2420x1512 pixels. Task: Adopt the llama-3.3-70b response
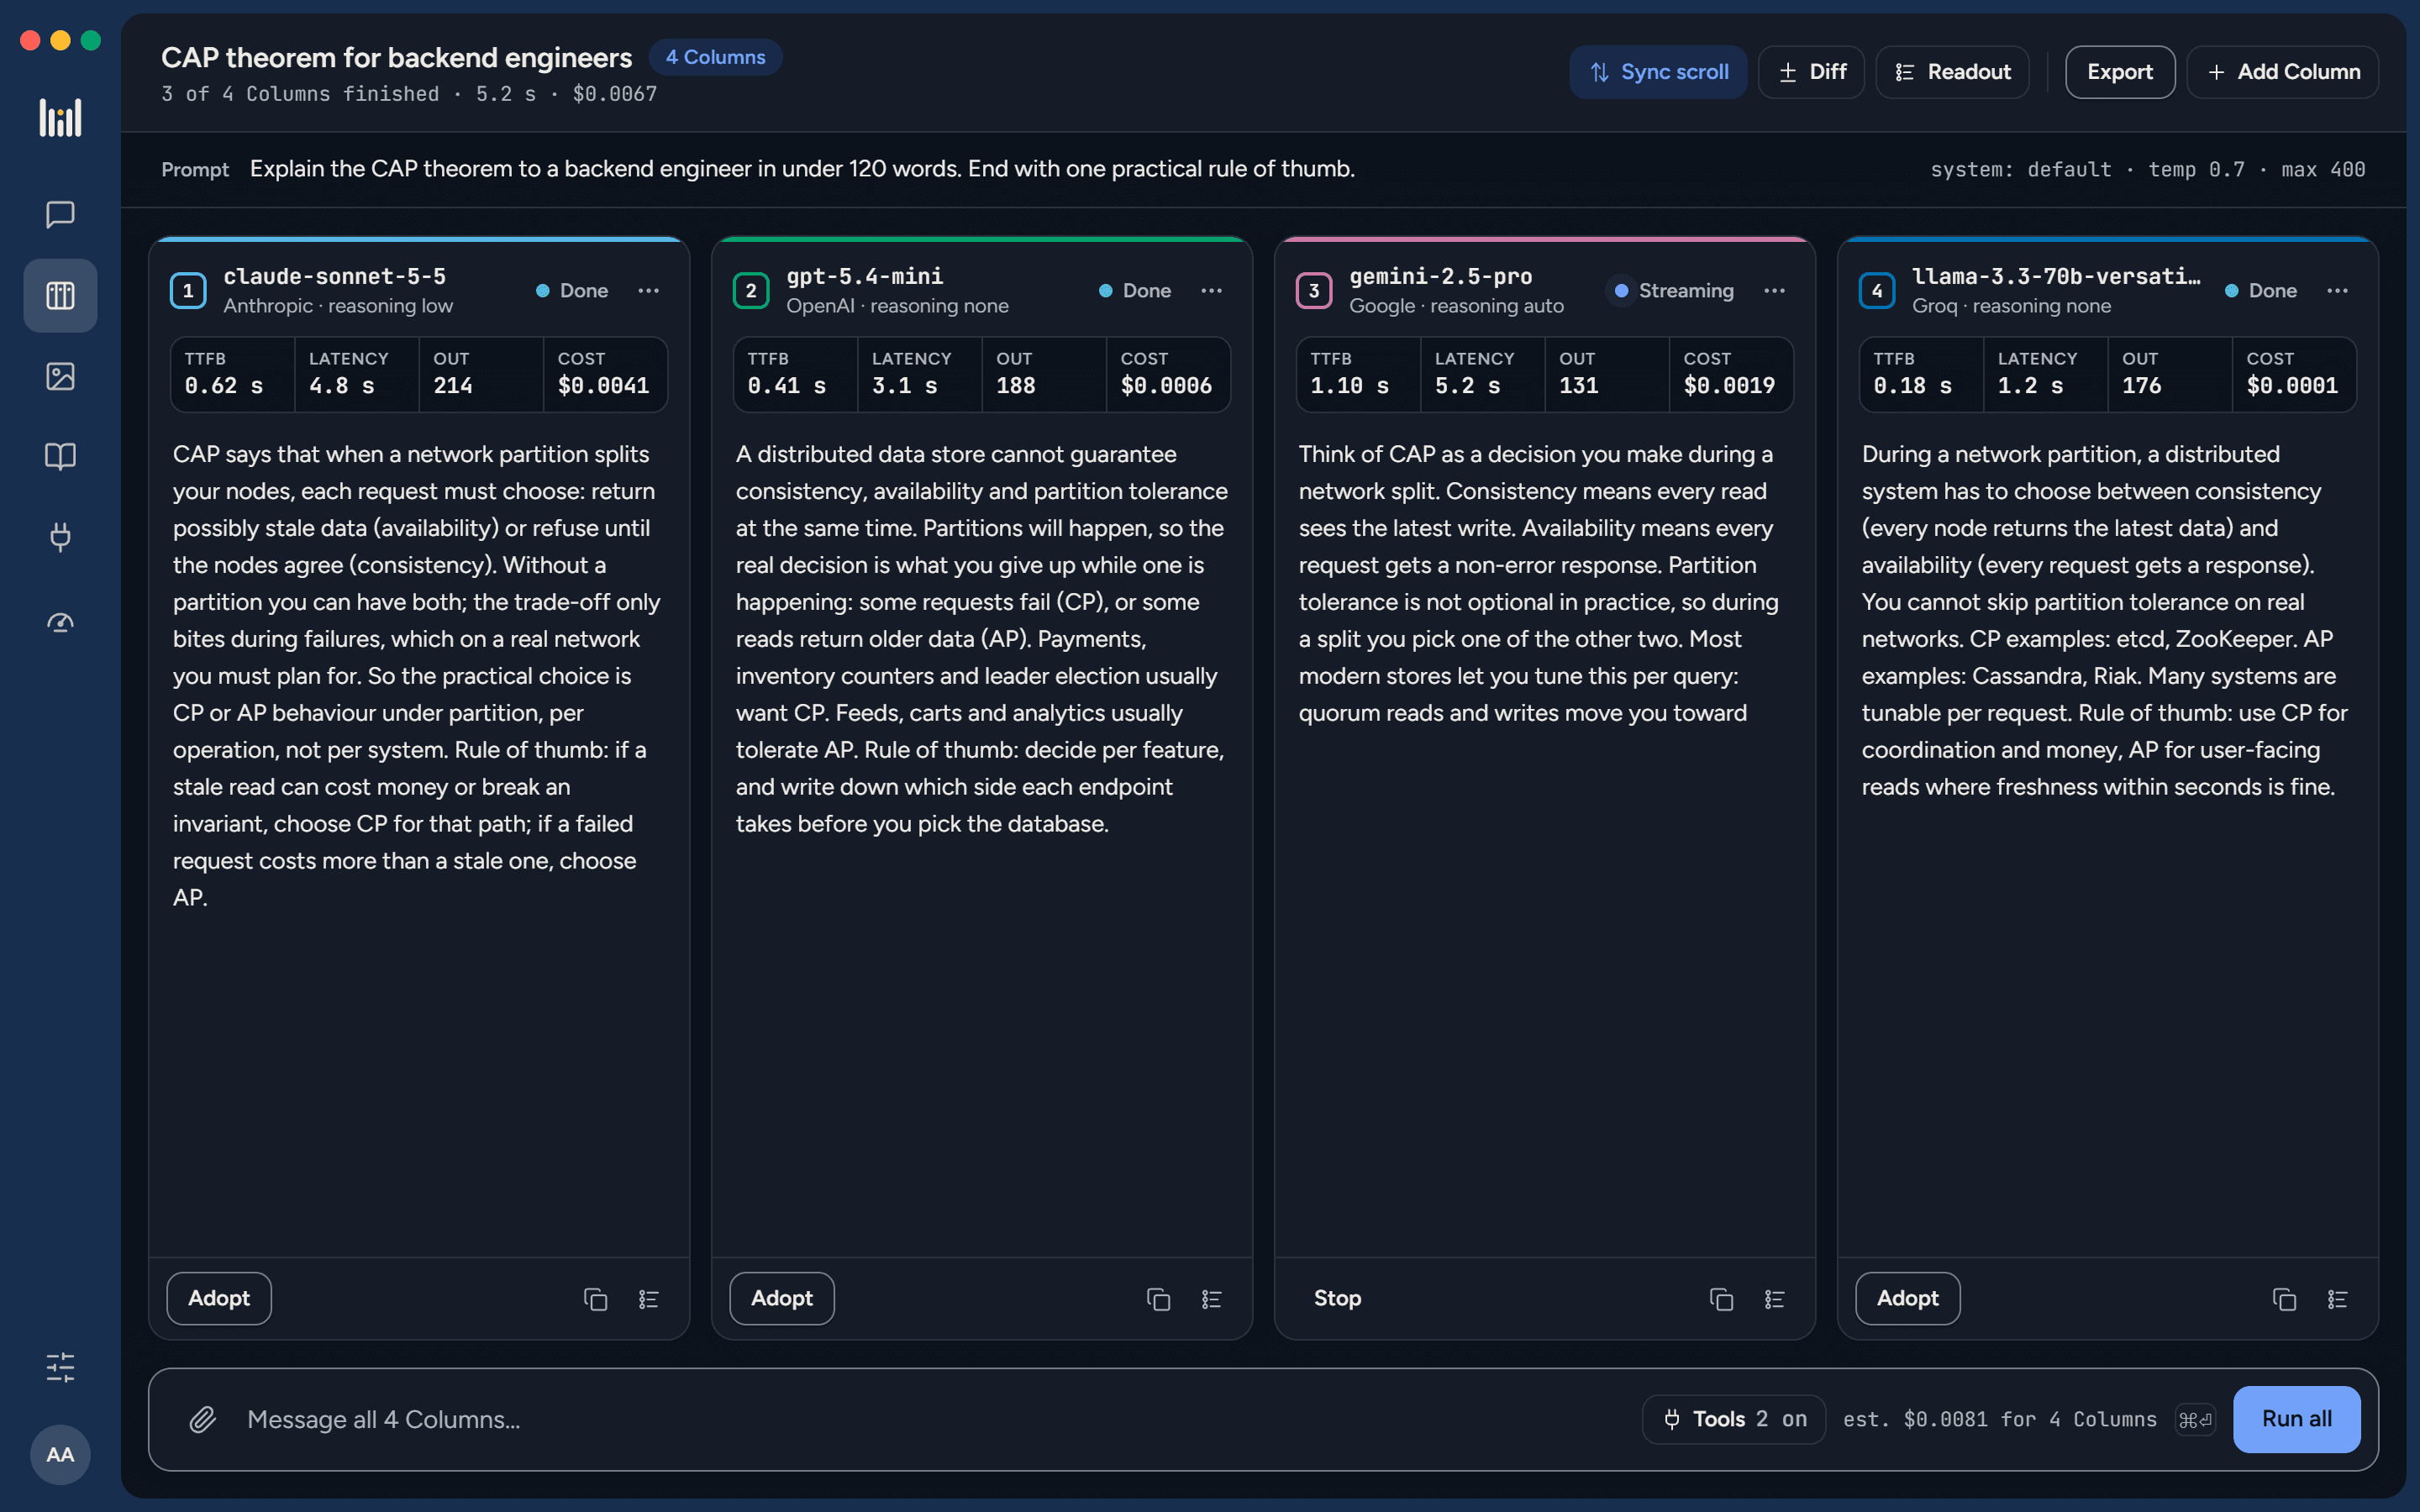(1908, 1298)
